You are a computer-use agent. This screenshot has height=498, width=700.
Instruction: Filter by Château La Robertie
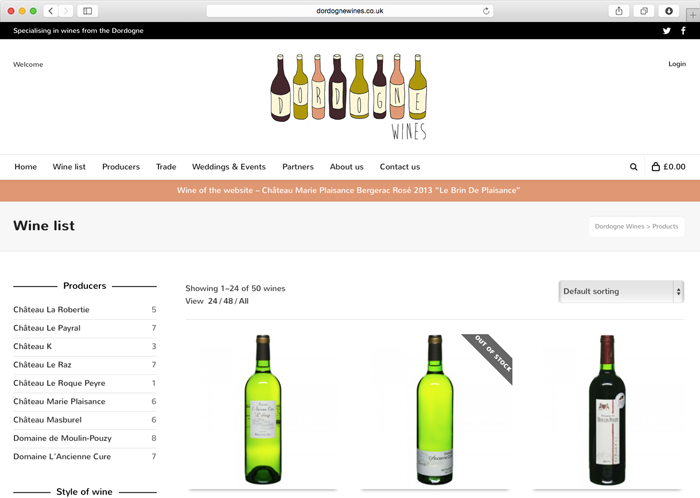tap(51, 310)
